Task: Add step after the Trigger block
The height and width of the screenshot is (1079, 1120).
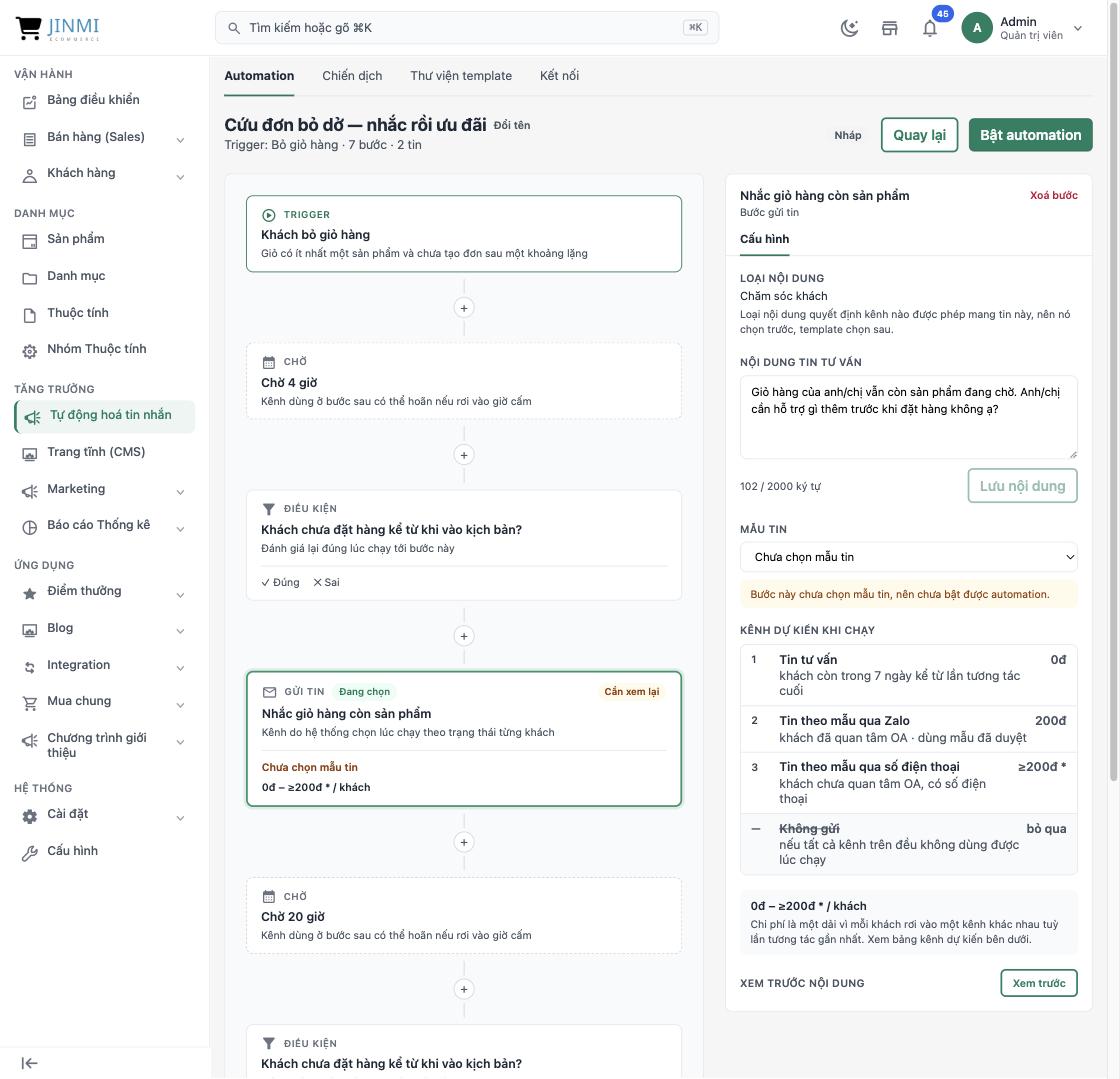Action: tap(464, 308)
